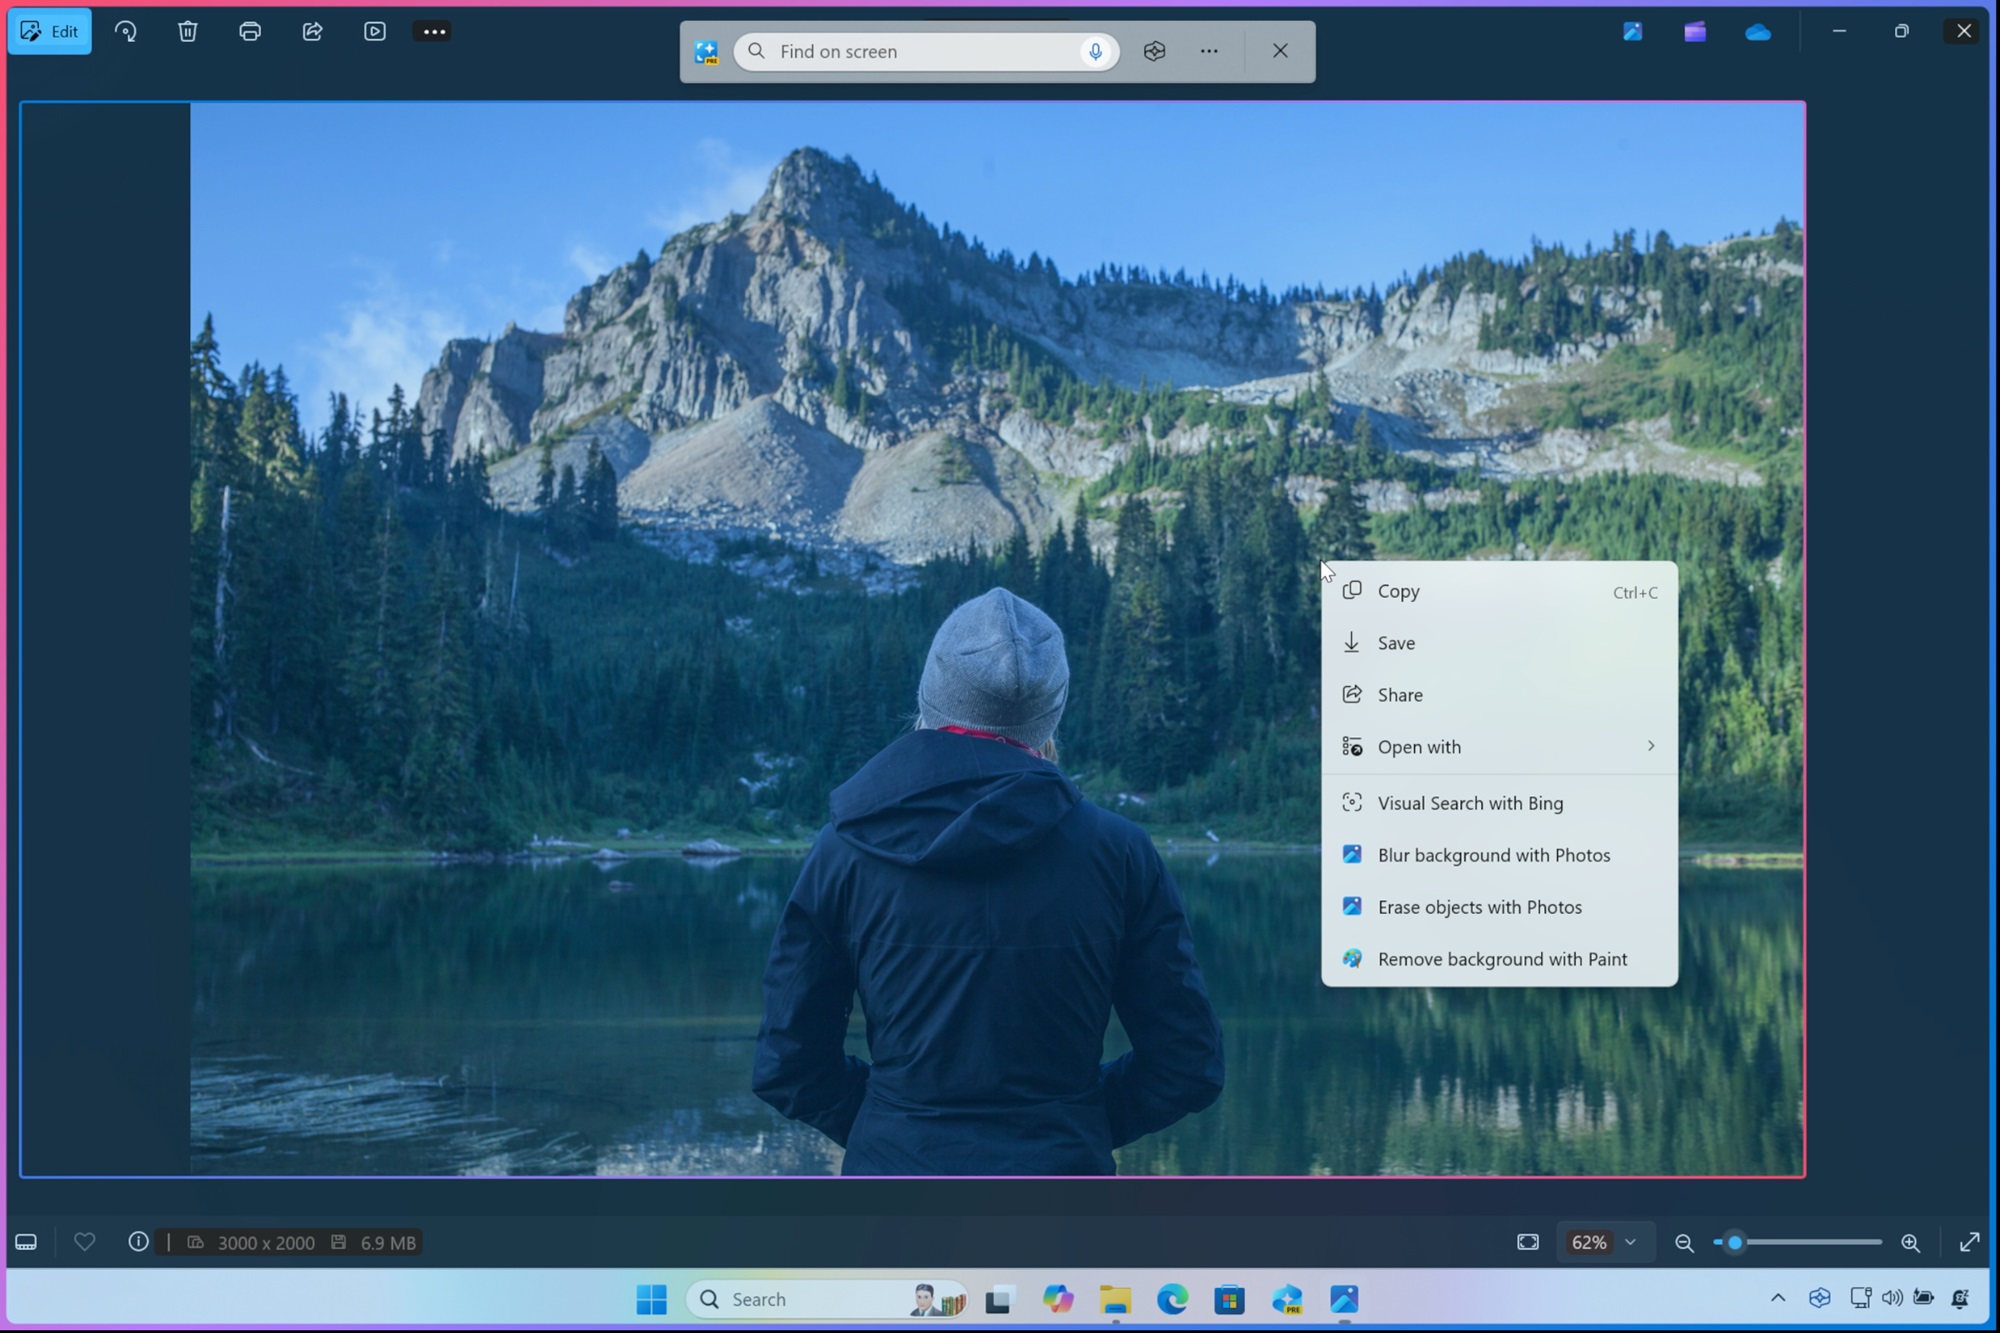Image resolution: width=2000 pixels, height=1333 pixels.
Task: Click the OneDrive icon in taskbar
Action: point(1758,30)
